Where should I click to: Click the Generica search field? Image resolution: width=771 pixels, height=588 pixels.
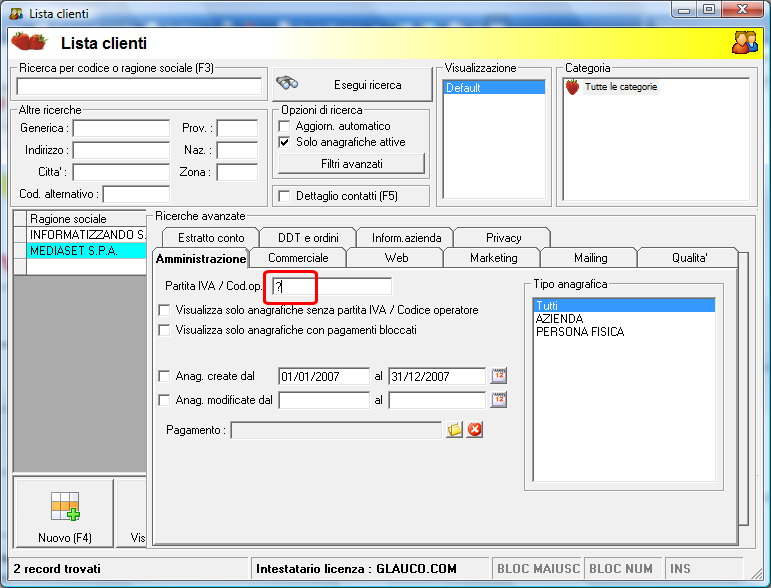[121, 128]
